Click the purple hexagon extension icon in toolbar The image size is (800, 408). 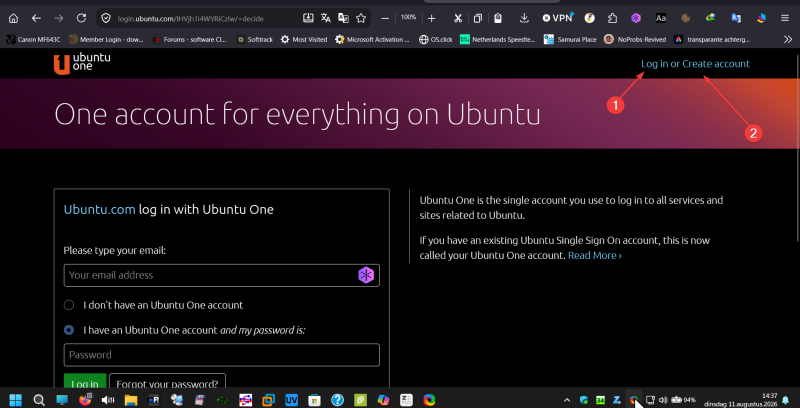(636, 18)
